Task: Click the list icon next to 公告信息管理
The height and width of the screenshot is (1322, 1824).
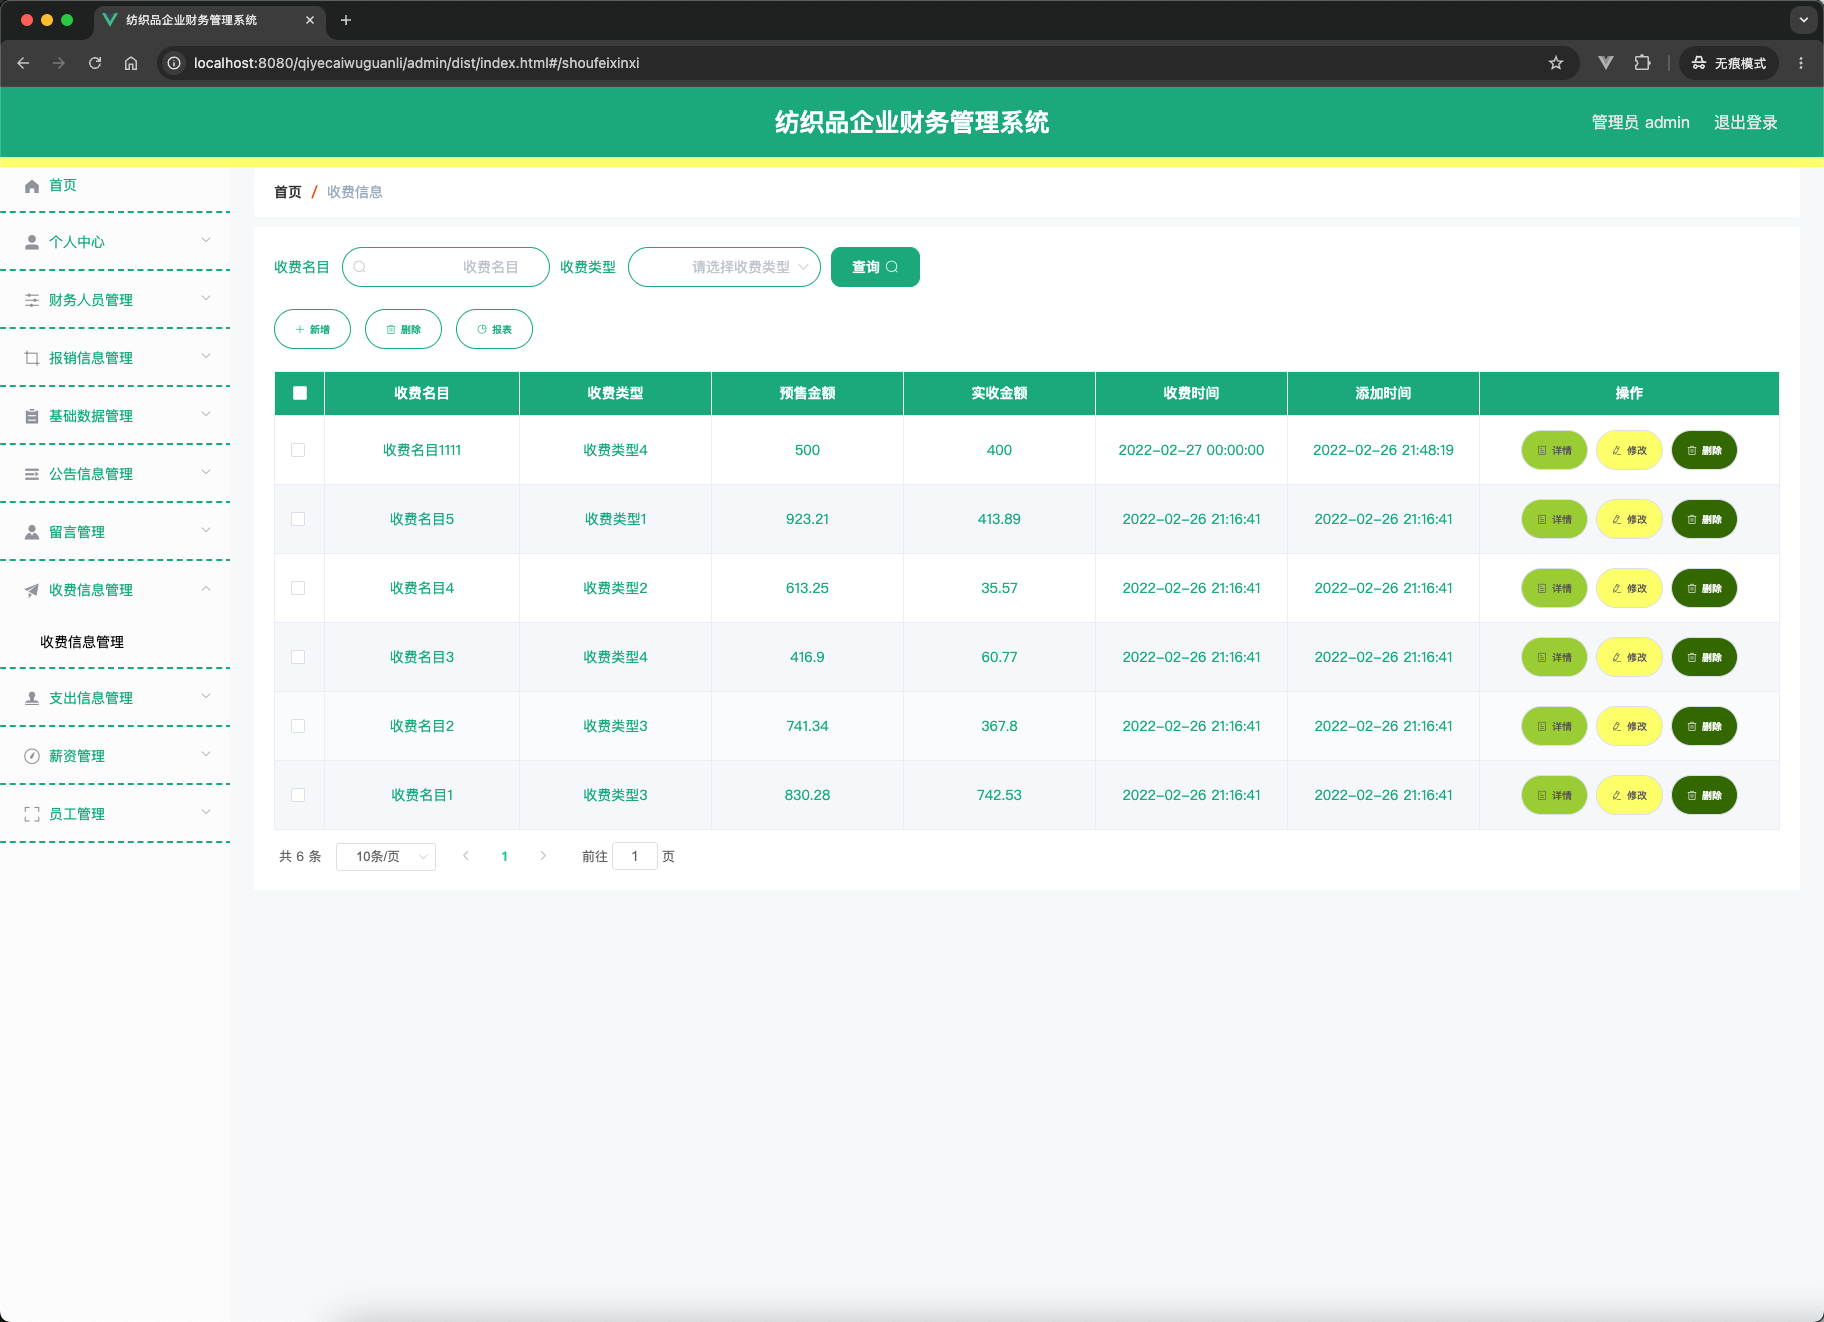Action: pos(32,474)
